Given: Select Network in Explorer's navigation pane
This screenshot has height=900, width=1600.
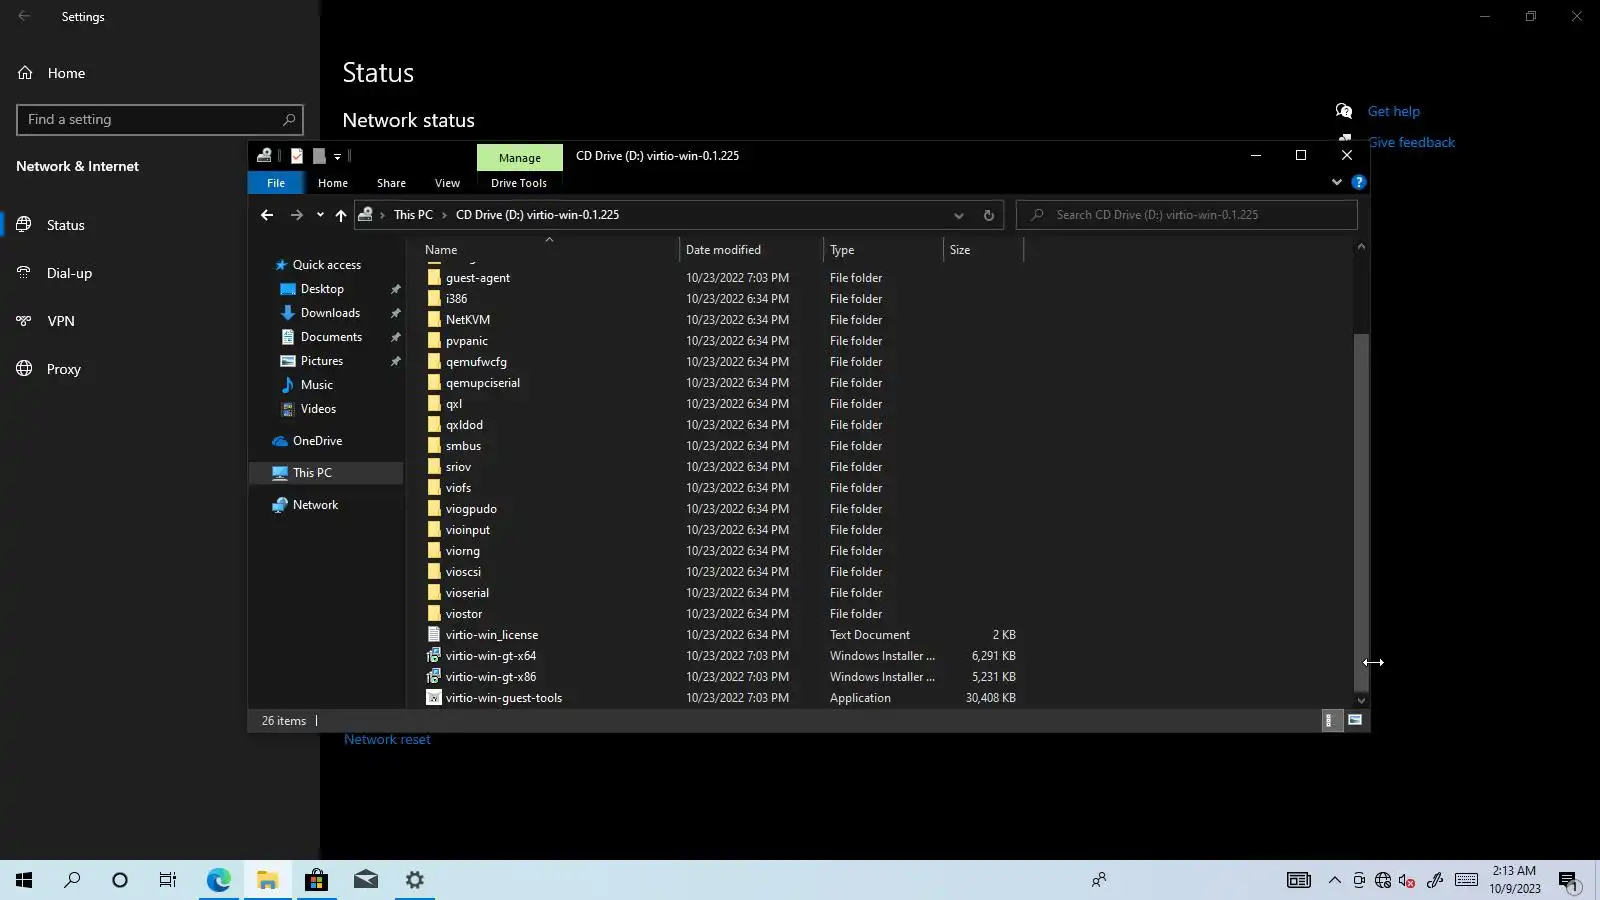Looking at the screenshot, I should [x=315, y=505].
